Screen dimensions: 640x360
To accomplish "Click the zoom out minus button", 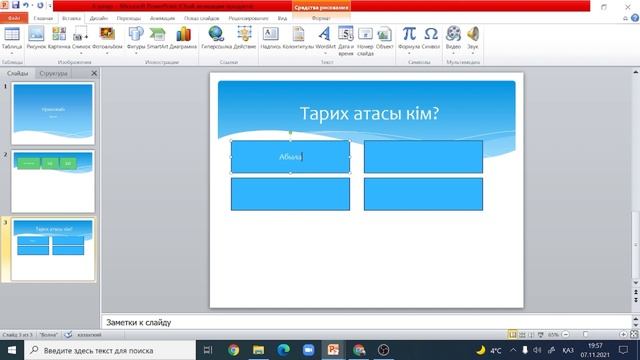I will pos(566,335).
